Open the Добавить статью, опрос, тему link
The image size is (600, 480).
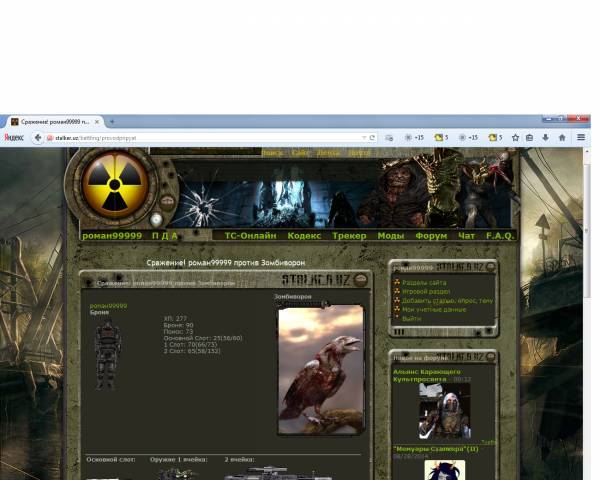[447, 301]
